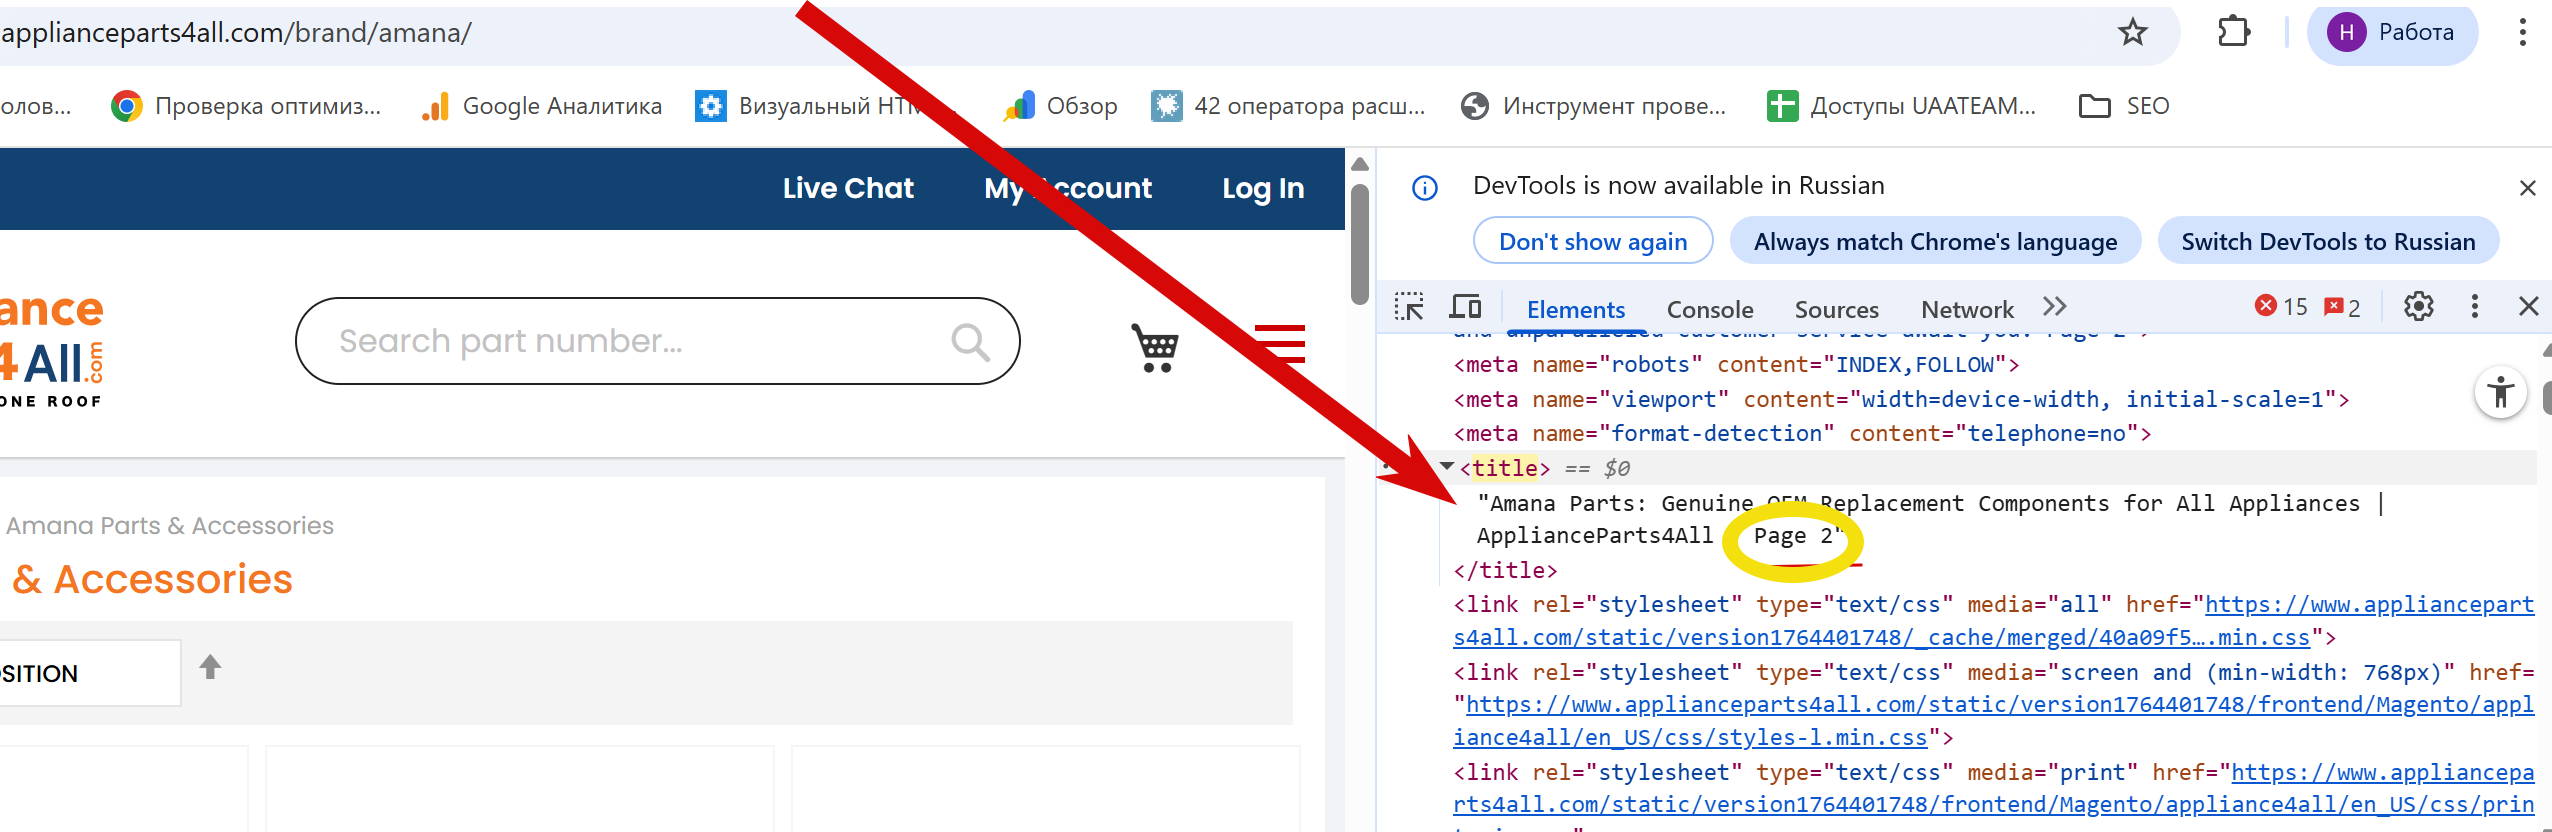
Task: Switch to the Console tab
Action: coord(1710,310)
